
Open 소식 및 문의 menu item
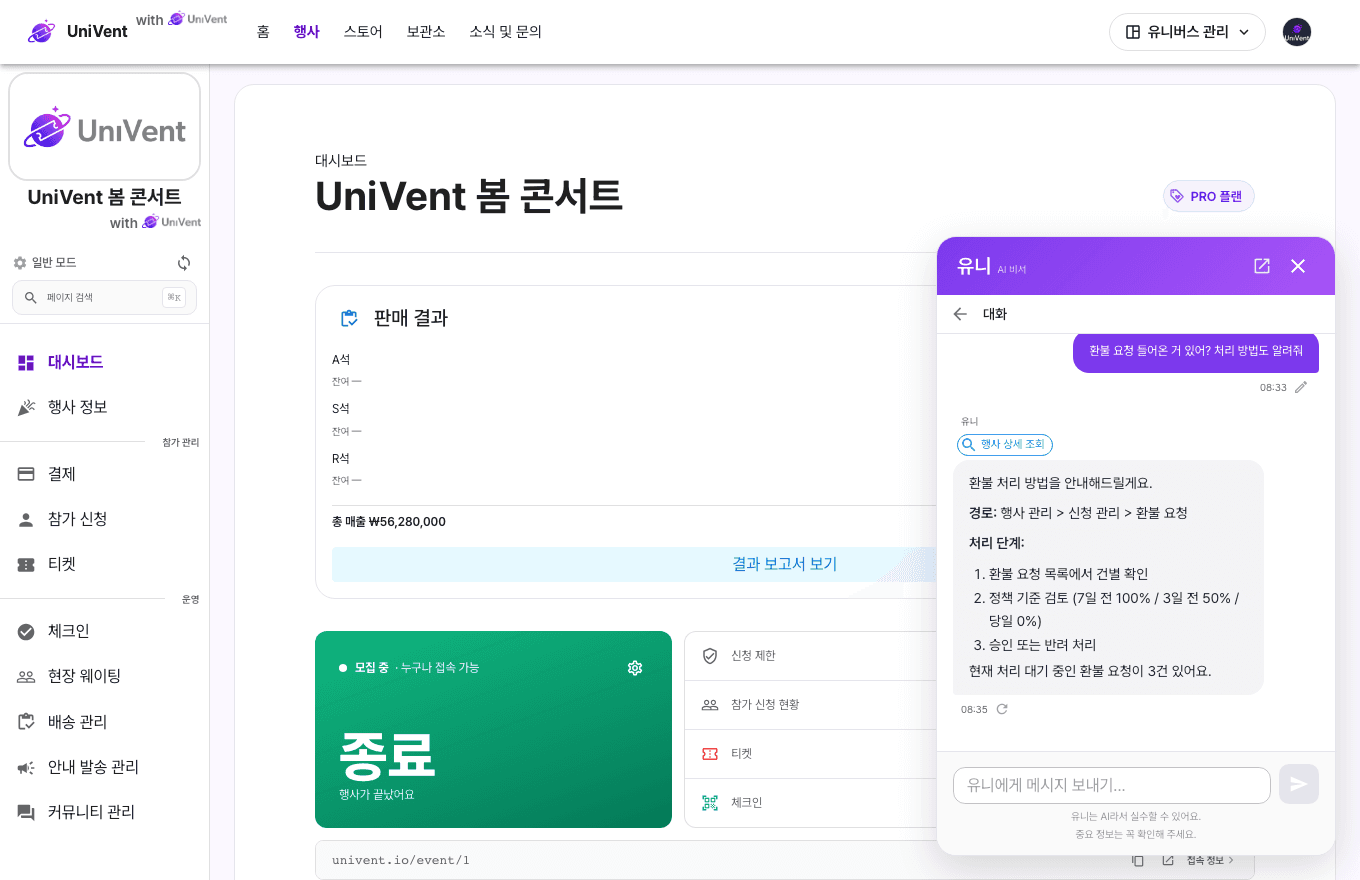tap(505, 32)
